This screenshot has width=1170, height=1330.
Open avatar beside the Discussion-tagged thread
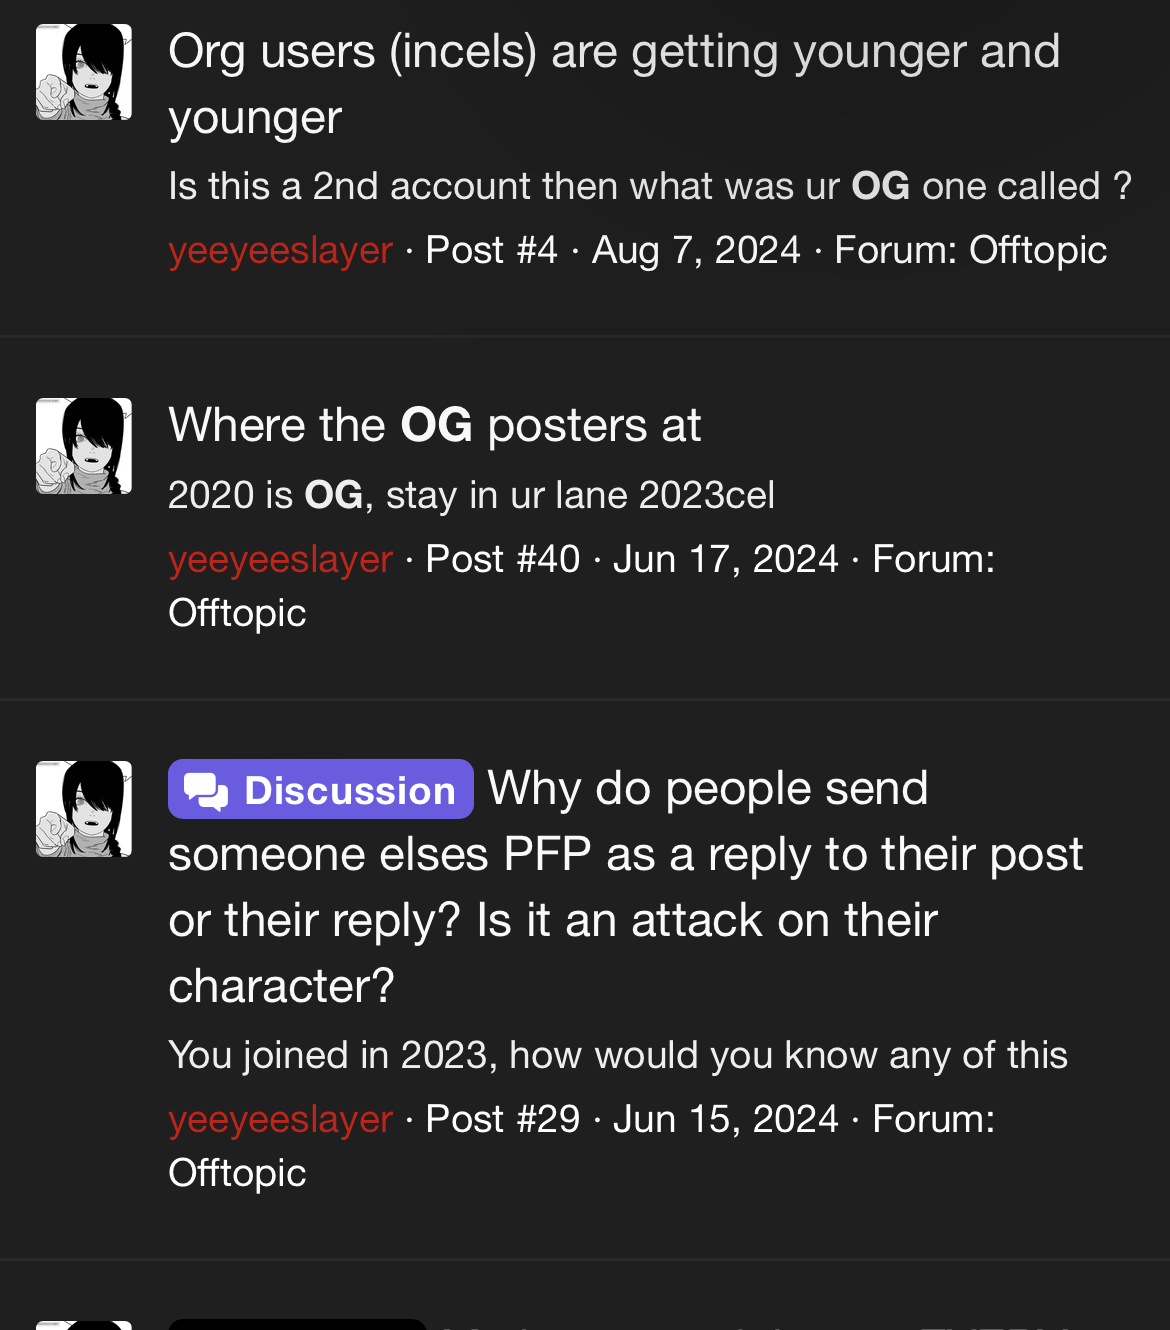coord(84,809)
